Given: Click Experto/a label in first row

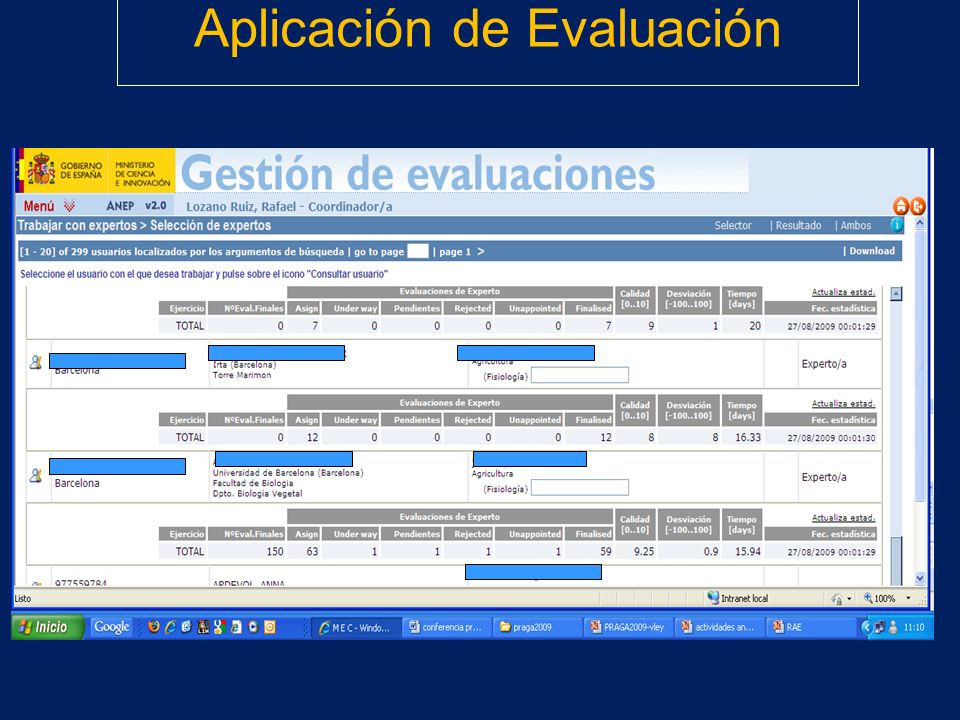Looking at the screenshot, I should (824, 364).
